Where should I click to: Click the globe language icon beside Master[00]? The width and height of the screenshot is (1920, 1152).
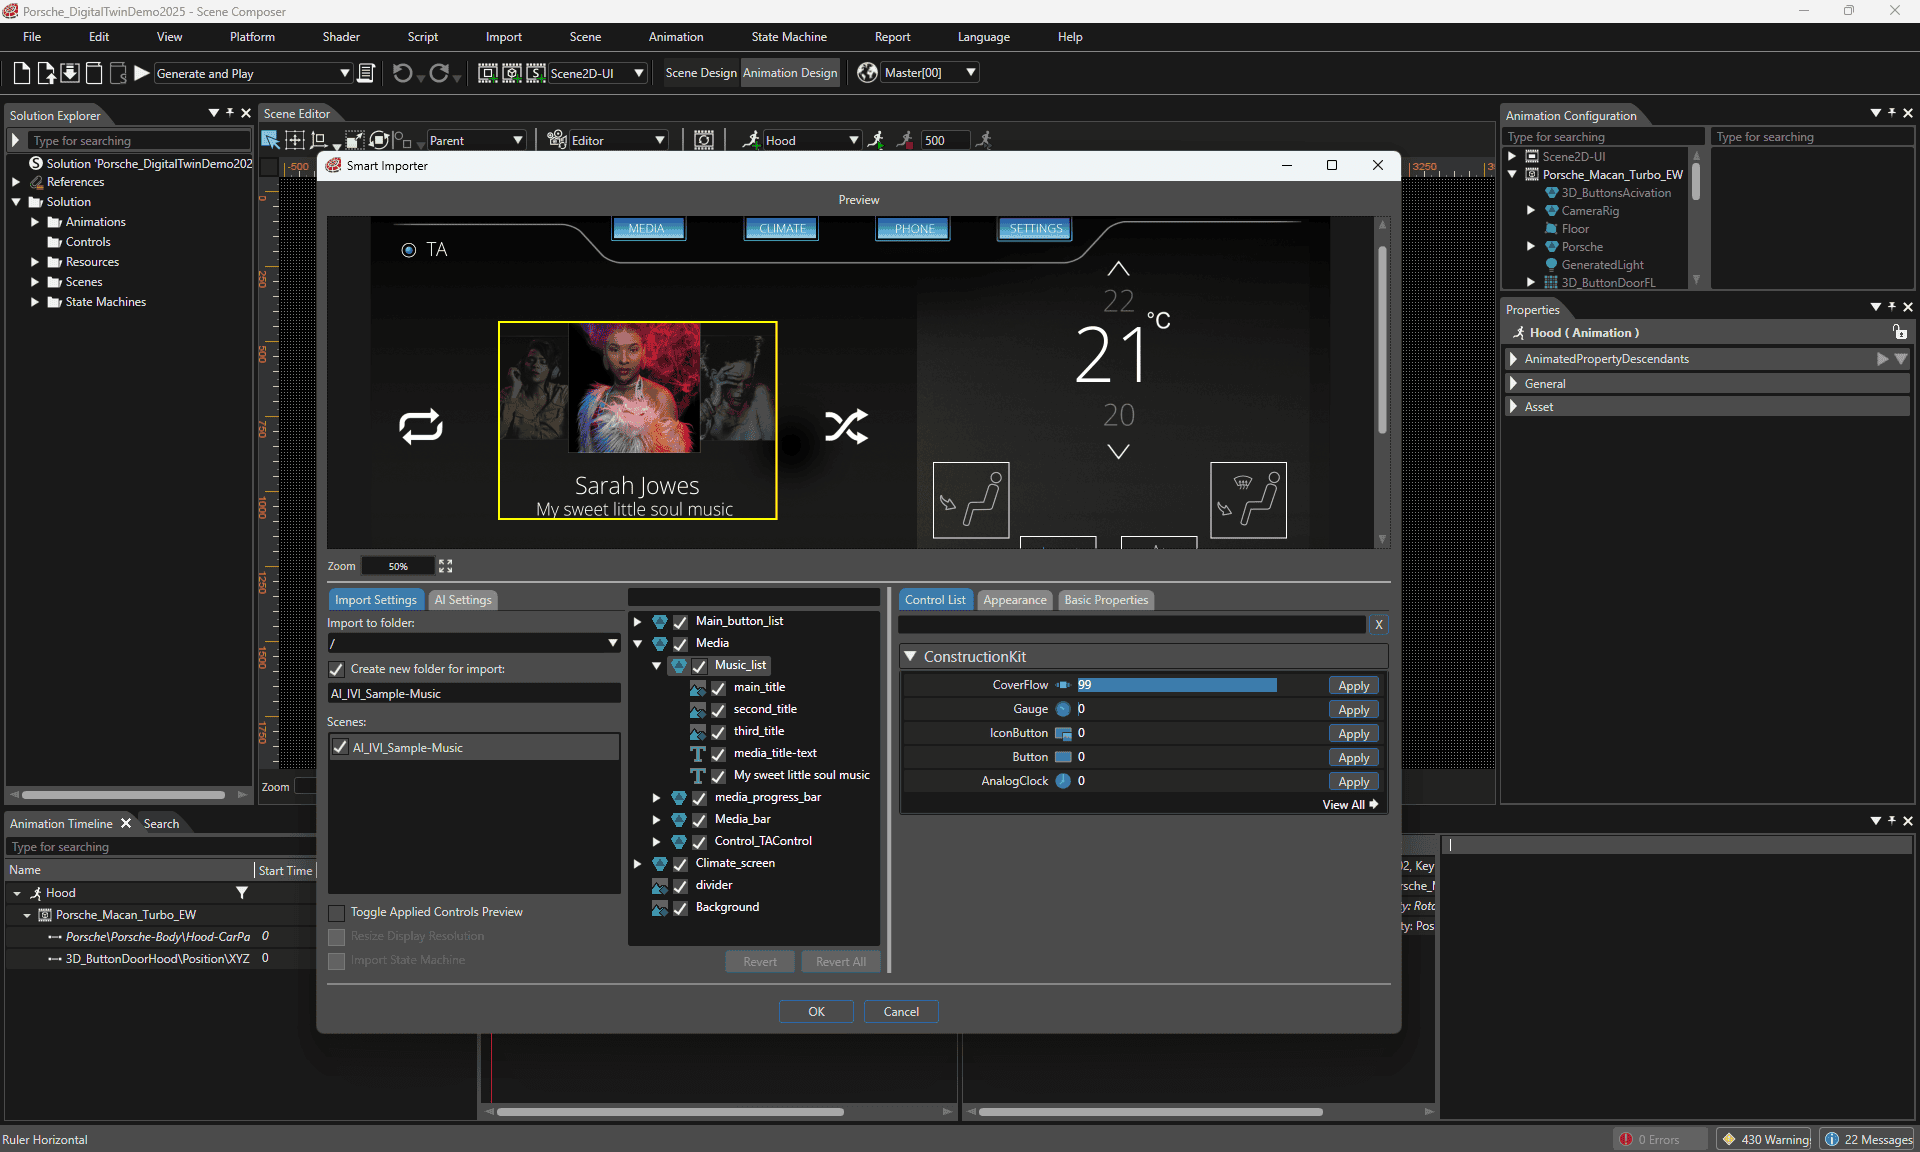click(x=867, y=73)
